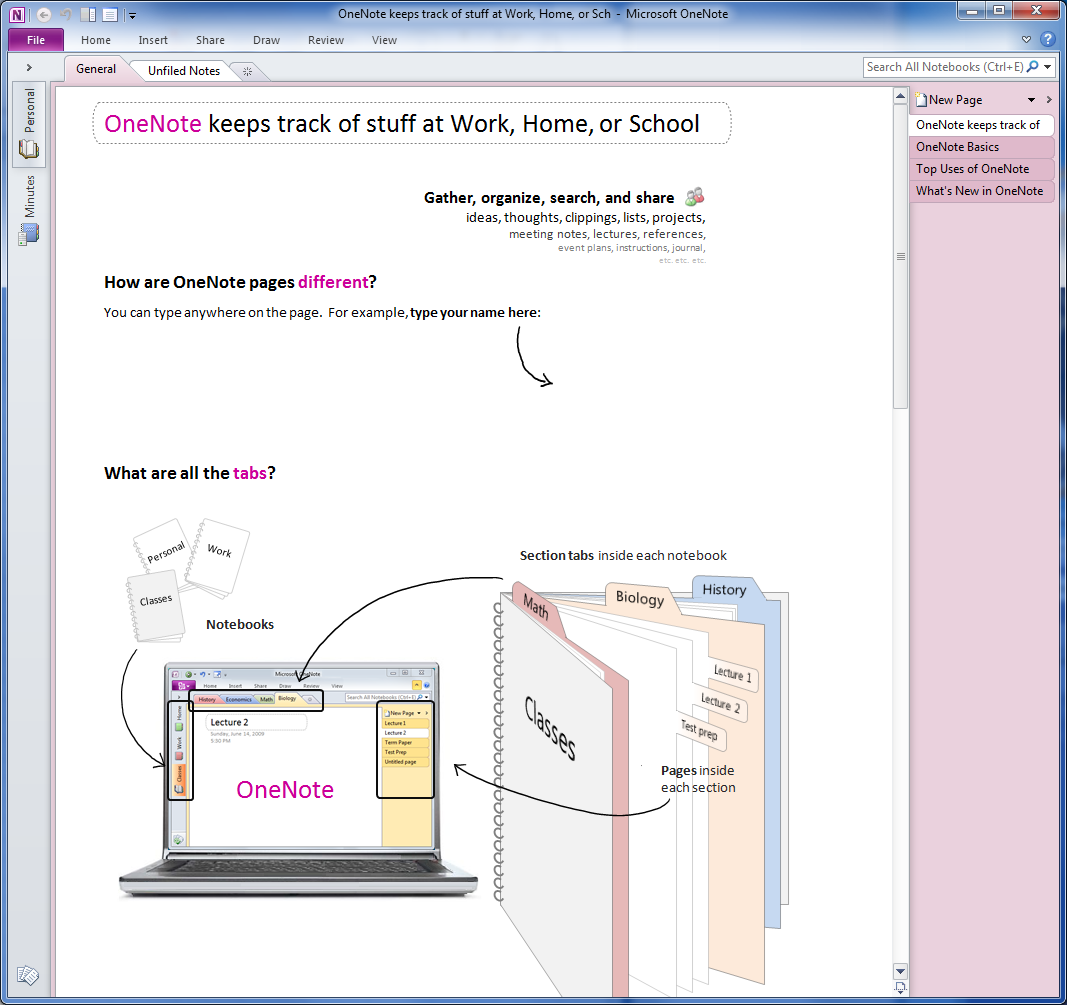Open the File tab
1067x1005 pixels.
[36, 40]
